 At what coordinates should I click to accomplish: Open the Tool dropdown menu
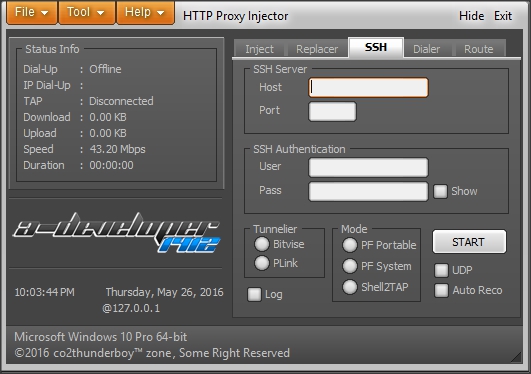pyautogui.click(x=87, y=13)
